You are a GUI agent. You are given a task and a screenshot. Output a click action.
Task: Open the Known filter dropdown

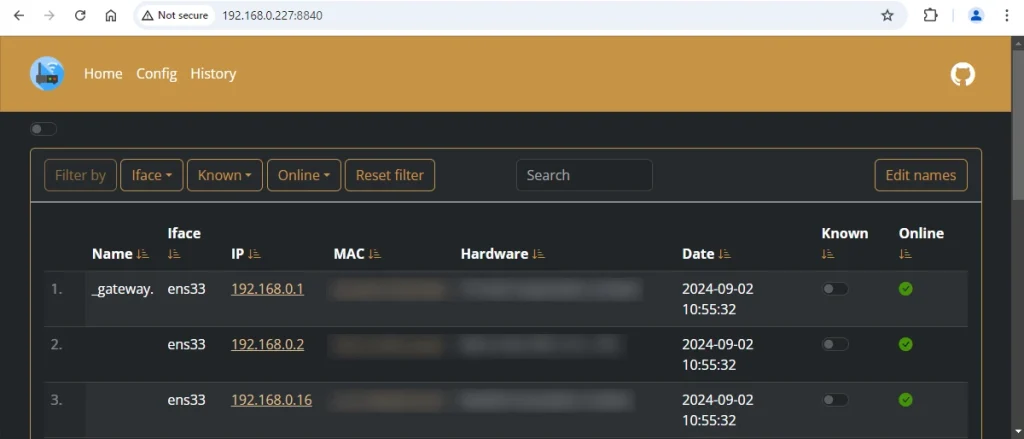tap(225, 175)
